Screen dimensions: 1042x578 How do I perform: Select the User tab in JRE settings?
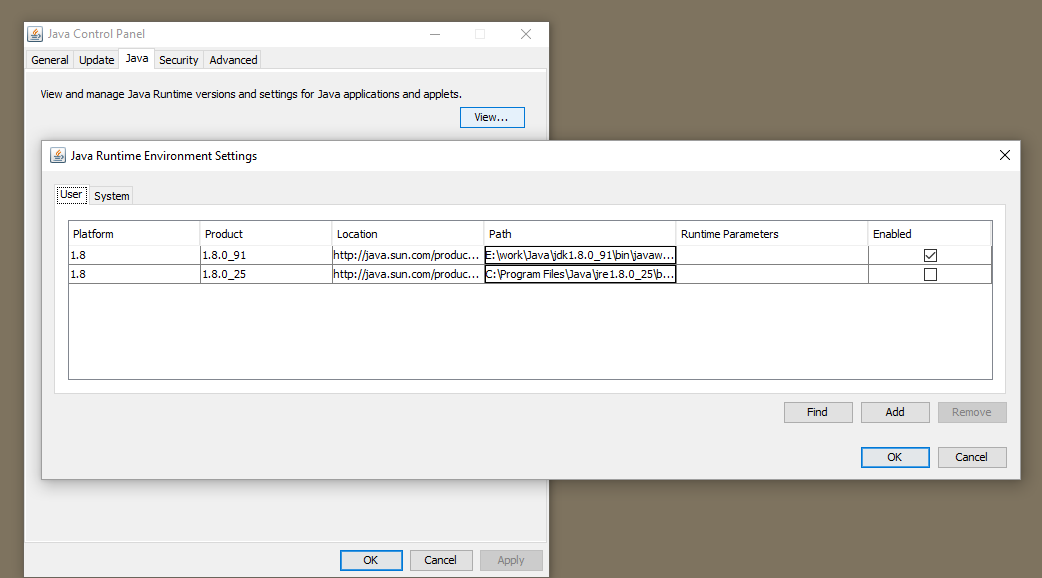pyautogui.click(x=71, y=195)
